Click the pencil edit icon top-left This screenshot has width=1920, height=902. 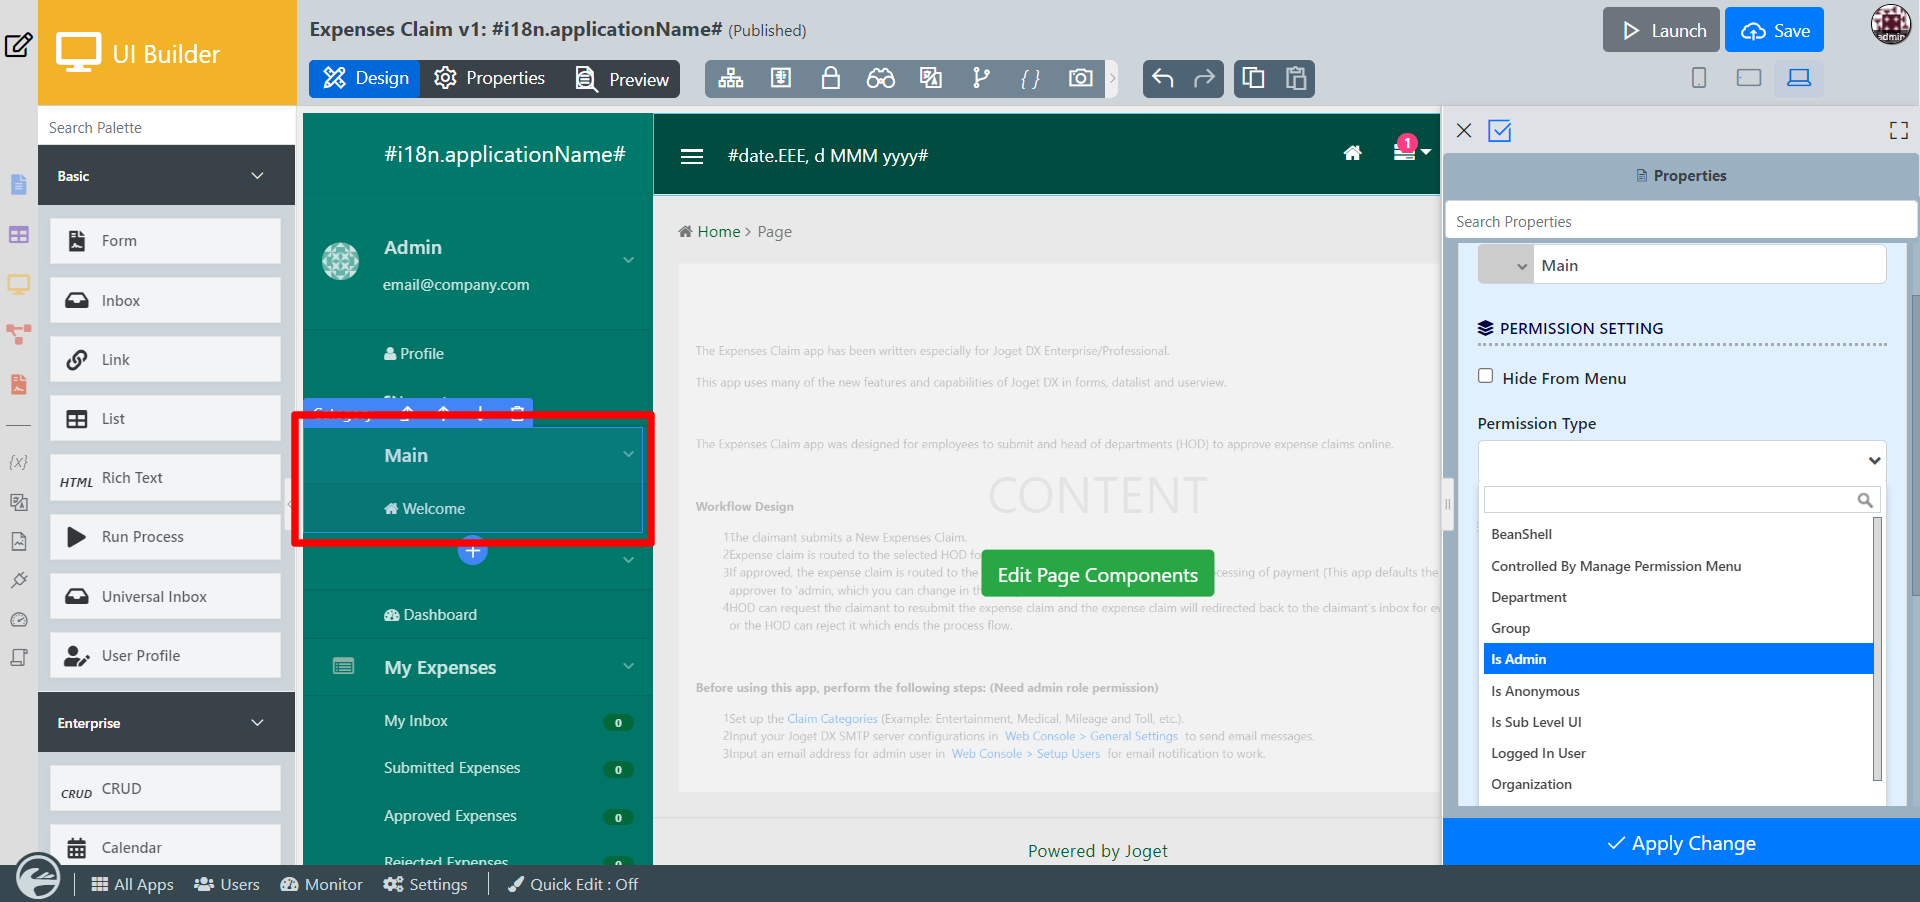(19, 45)
